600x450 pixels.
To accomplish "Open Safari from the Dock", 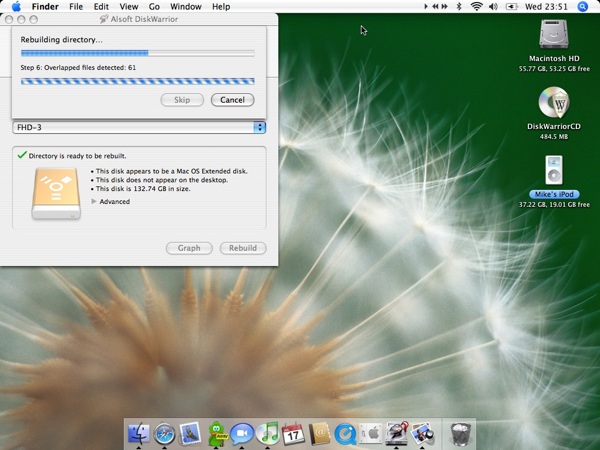I will point(165,433).
